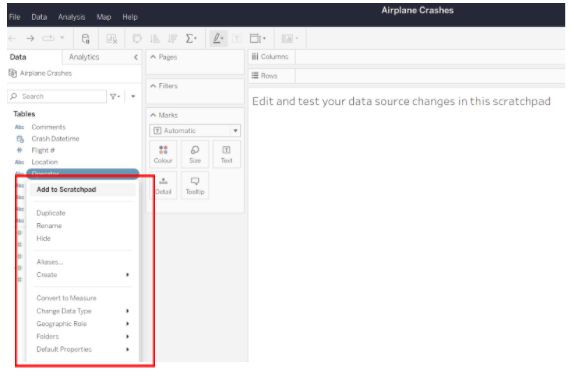Click the Highlight pen tool
Screen dimensions: 573x389
[x=218, y=39]
